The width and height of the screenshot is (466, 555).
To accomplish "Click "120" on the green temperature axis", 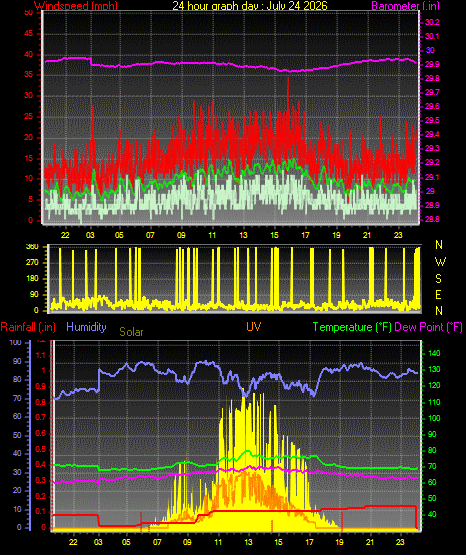I will coord(434,385).
